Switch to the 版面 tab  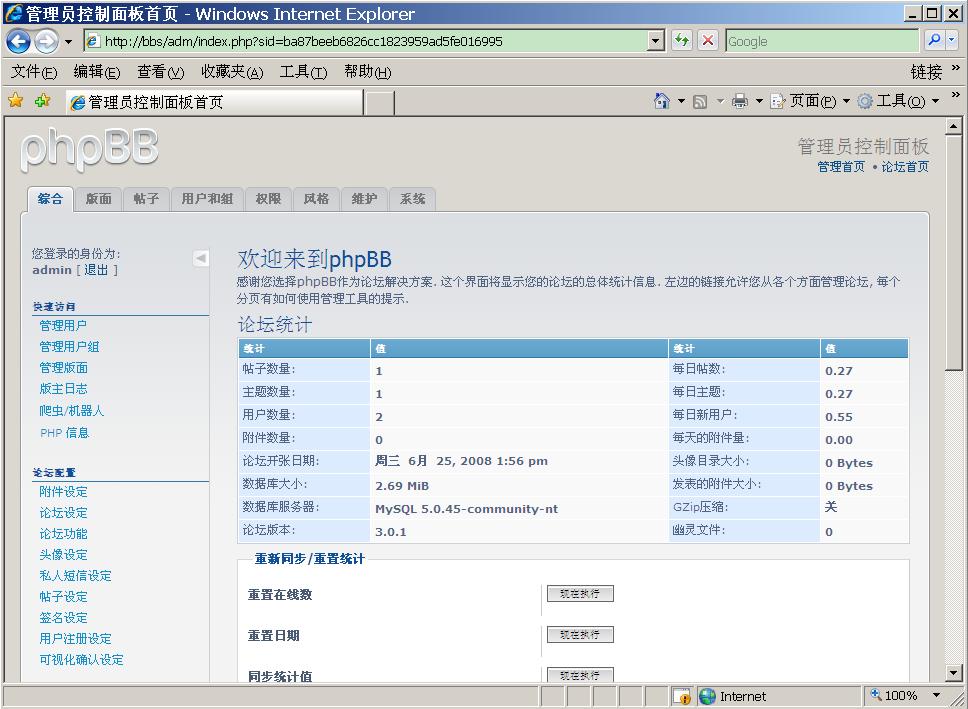click(x=99, y=199)
